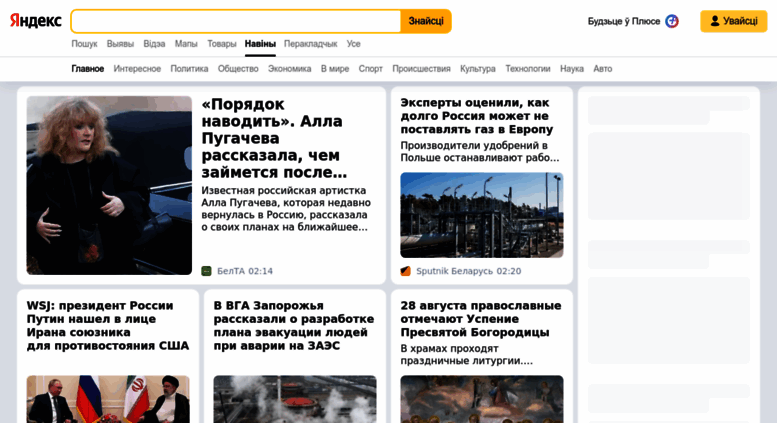Open the Будзьце ў Плюсе link
This screenshot has height=423, width=777.
pyautogui.click(x=624, y=21)
